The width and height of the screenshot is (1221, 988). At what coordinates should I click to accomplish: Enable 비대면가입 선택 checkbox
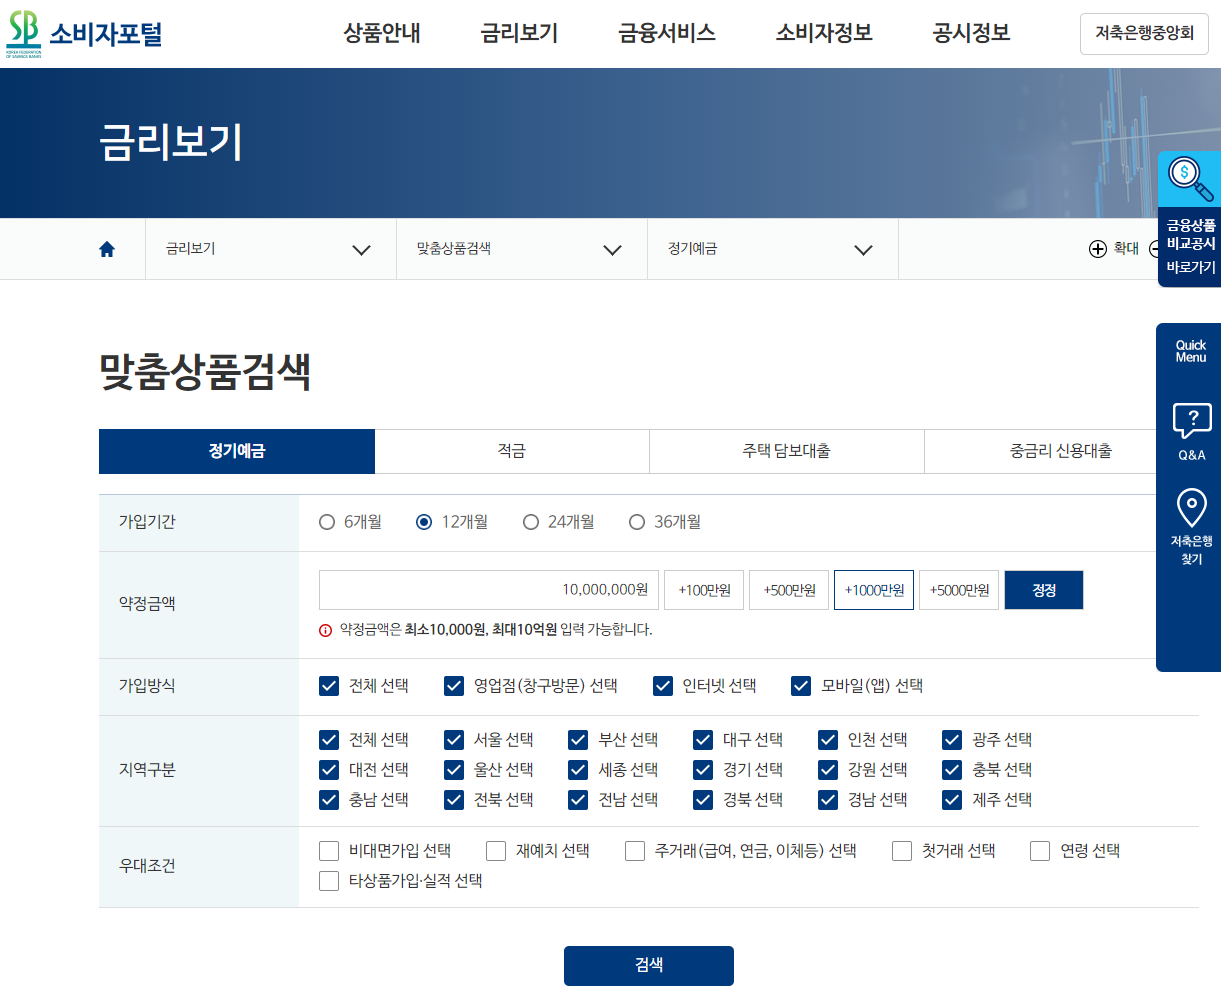pos(329,851)
